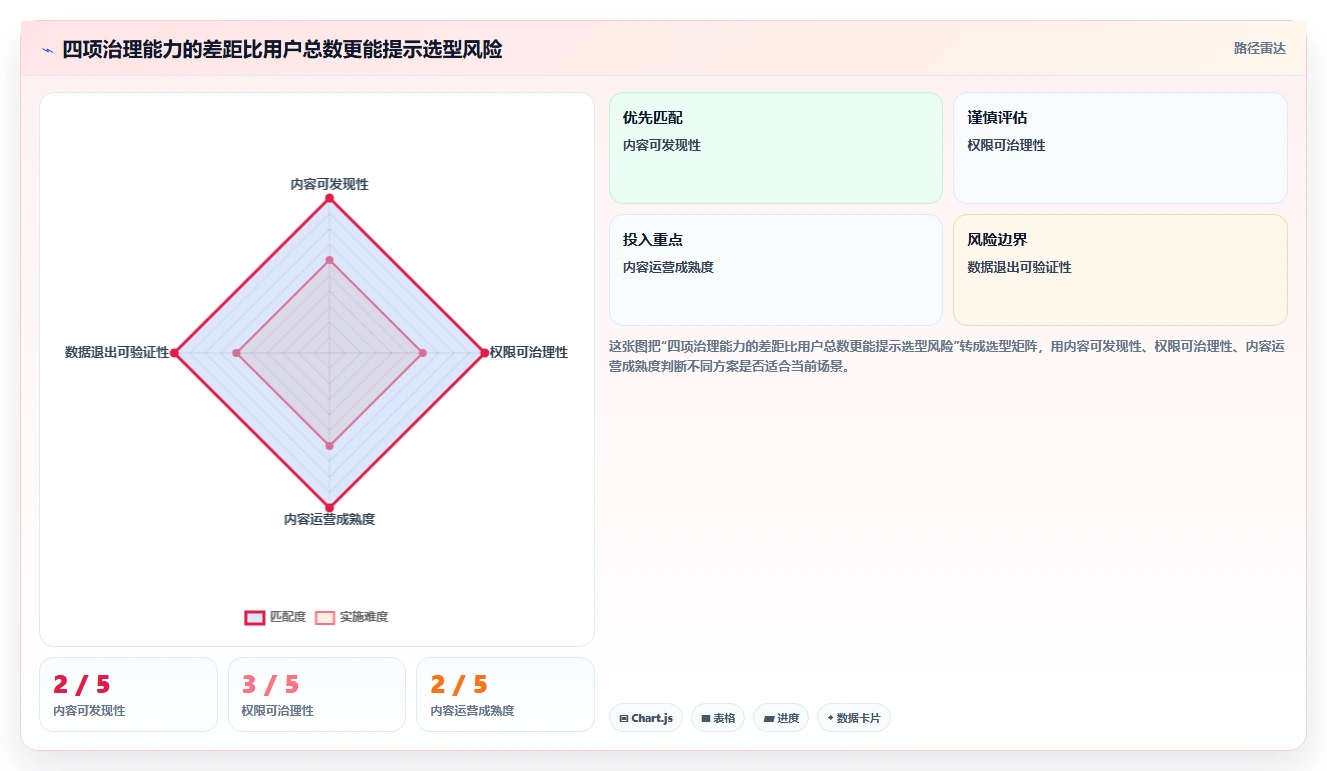The image size is (1327, 771).
Task: Click 权限可治理性 text in 谨慎评估 card
Action: [1006, 145]
